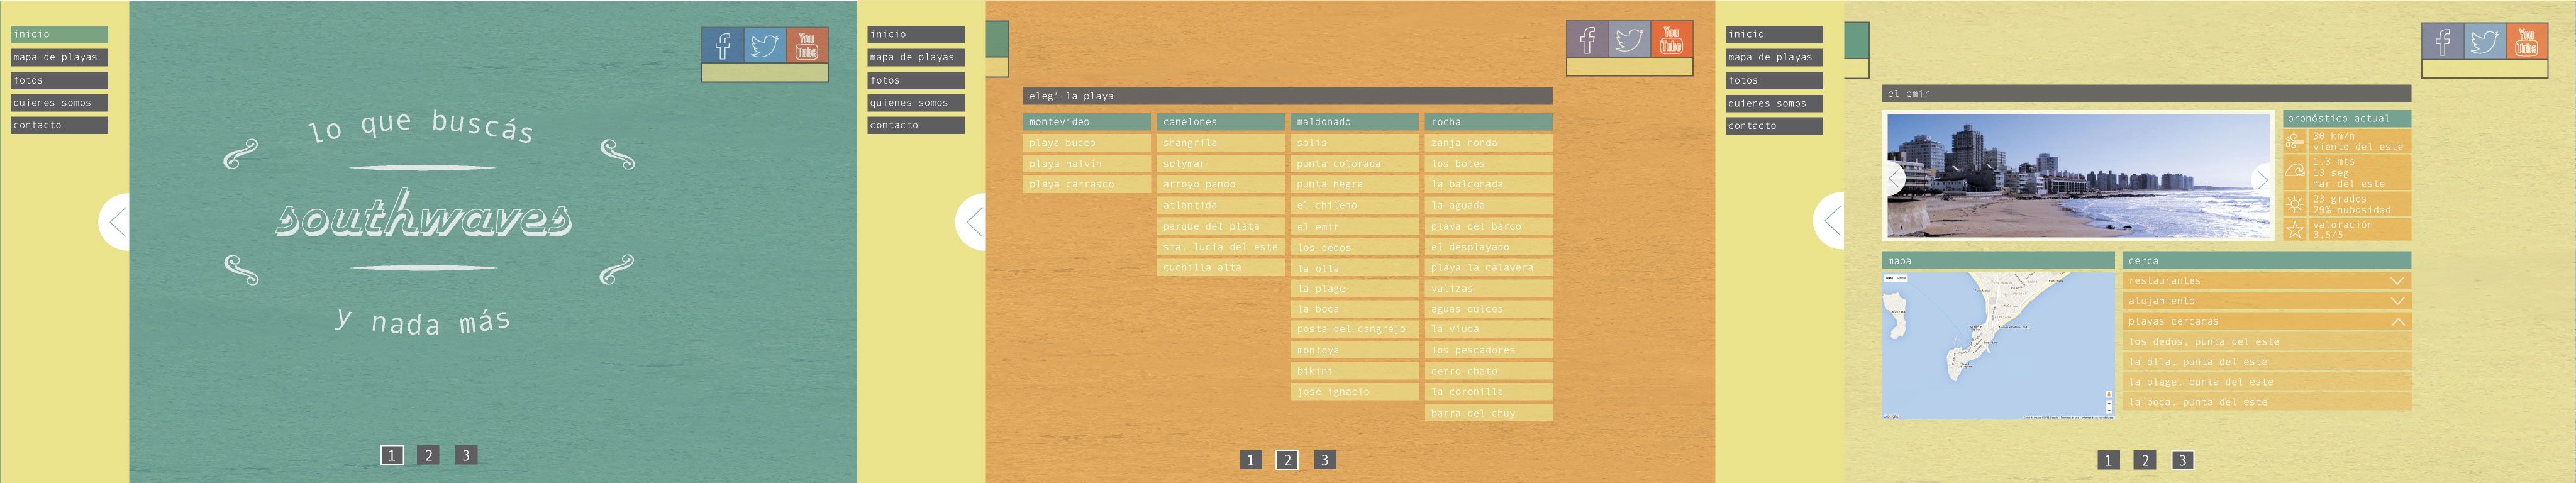Go to page 3 on the teal home screen
The height and width of the screenshot is (483, 2576).
(x=465, y=455)
